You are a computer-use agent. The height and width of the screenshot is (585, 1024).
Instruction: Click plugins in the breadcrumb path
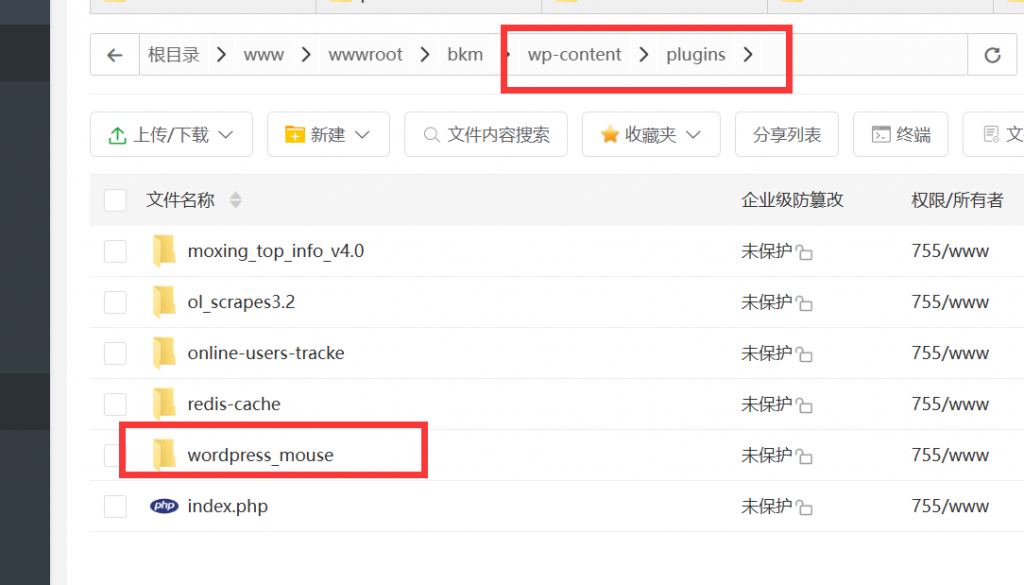(x=696, y=55)
